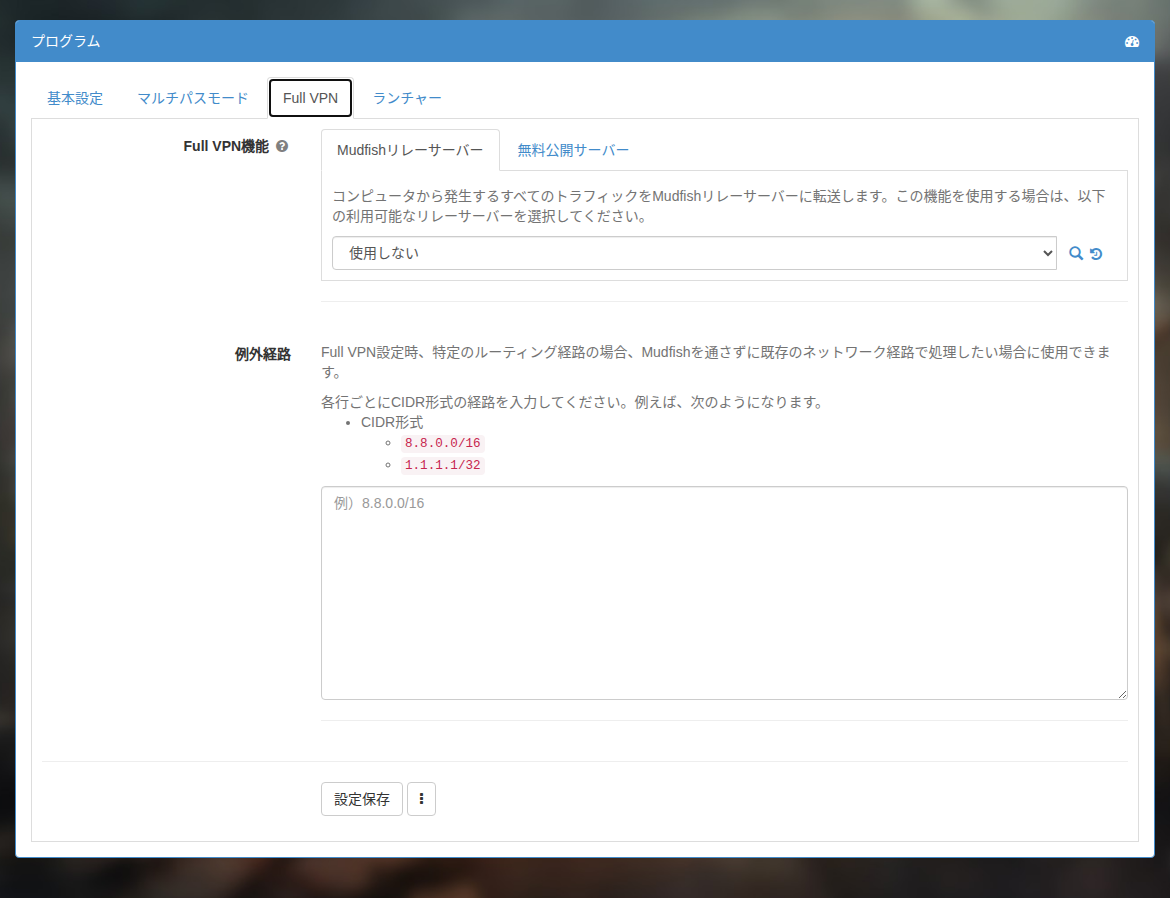This screenshot has height=898, width=1170.
Task: Click the refresh history icon beside server dropdown
Action: [x=1096, y=254]
